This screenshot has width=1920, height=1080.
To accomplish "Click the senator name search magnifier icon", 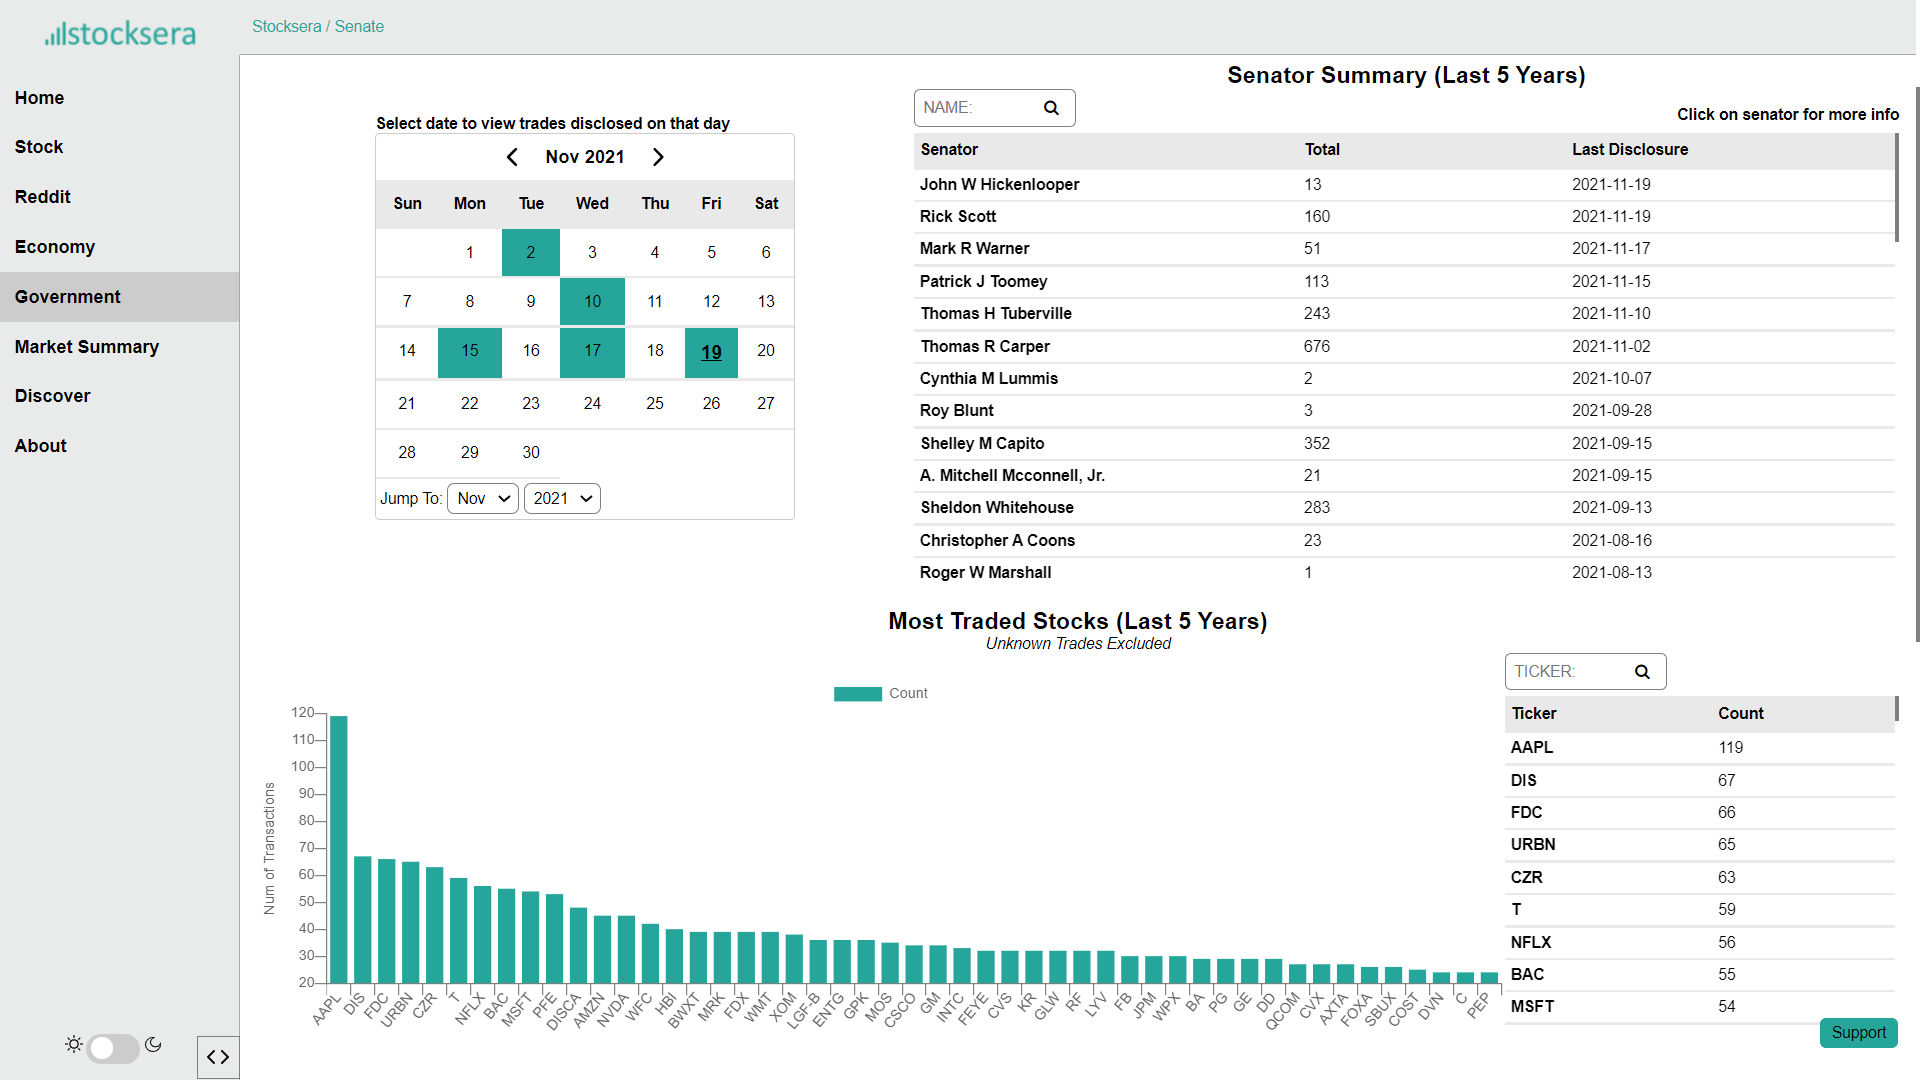I will point(1051,108).
